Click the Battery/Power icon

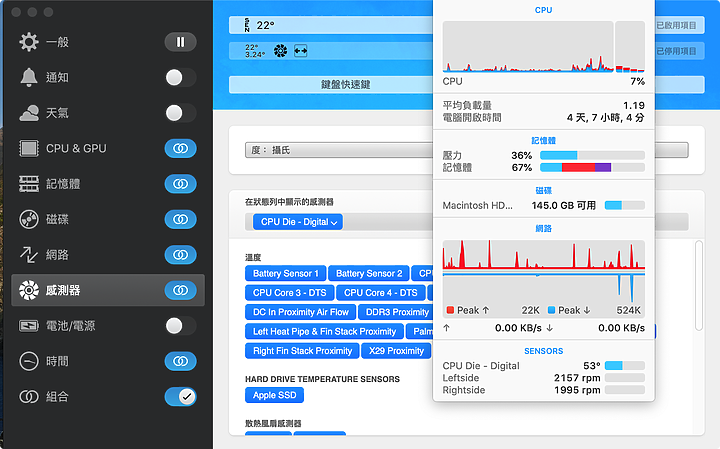pyautogui.click(x=29, y=326)
